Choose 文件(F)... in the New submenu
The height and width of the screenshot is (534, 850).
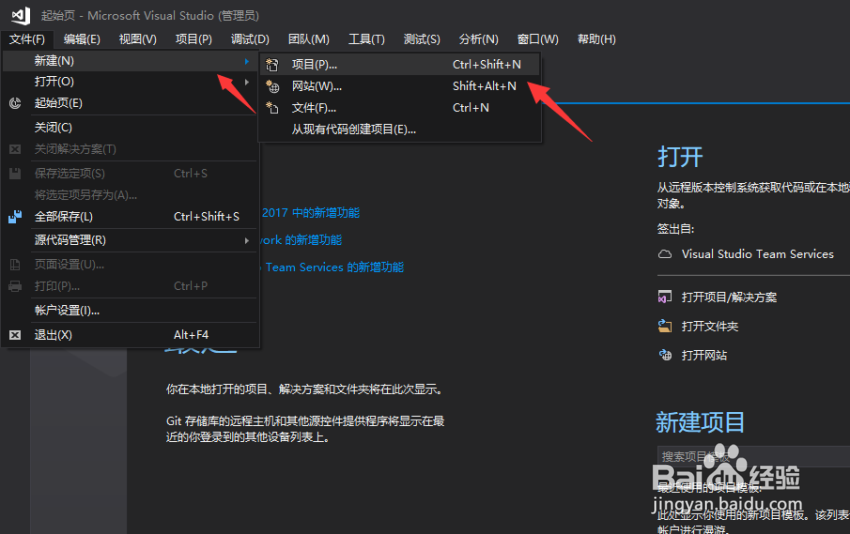(400, 108)
